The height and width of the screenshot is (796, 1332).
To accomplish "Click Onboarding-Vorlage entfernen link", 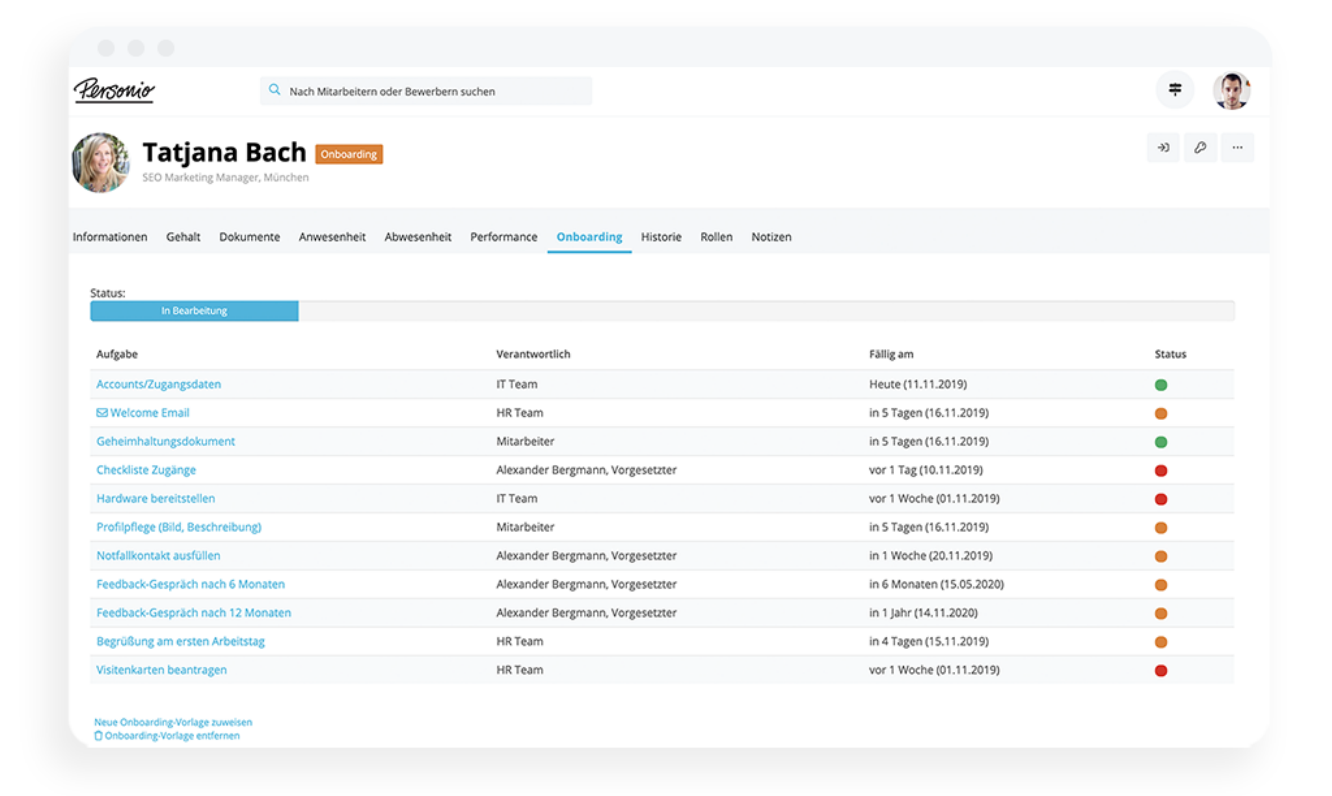I will coord(172,736).
